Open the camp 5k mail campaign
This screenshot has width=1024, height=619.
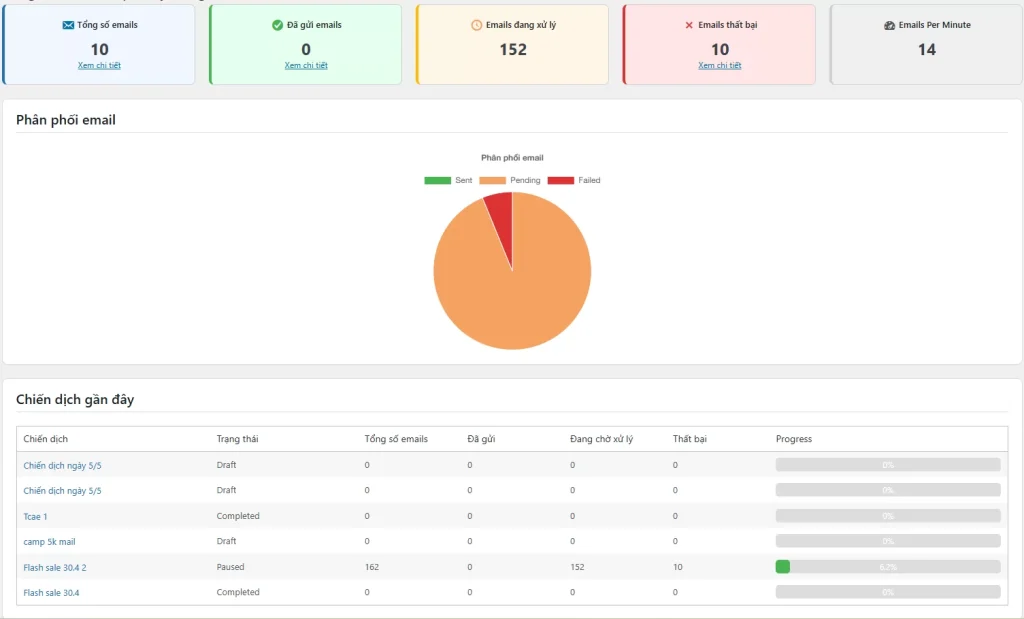[x=49, y=542]
